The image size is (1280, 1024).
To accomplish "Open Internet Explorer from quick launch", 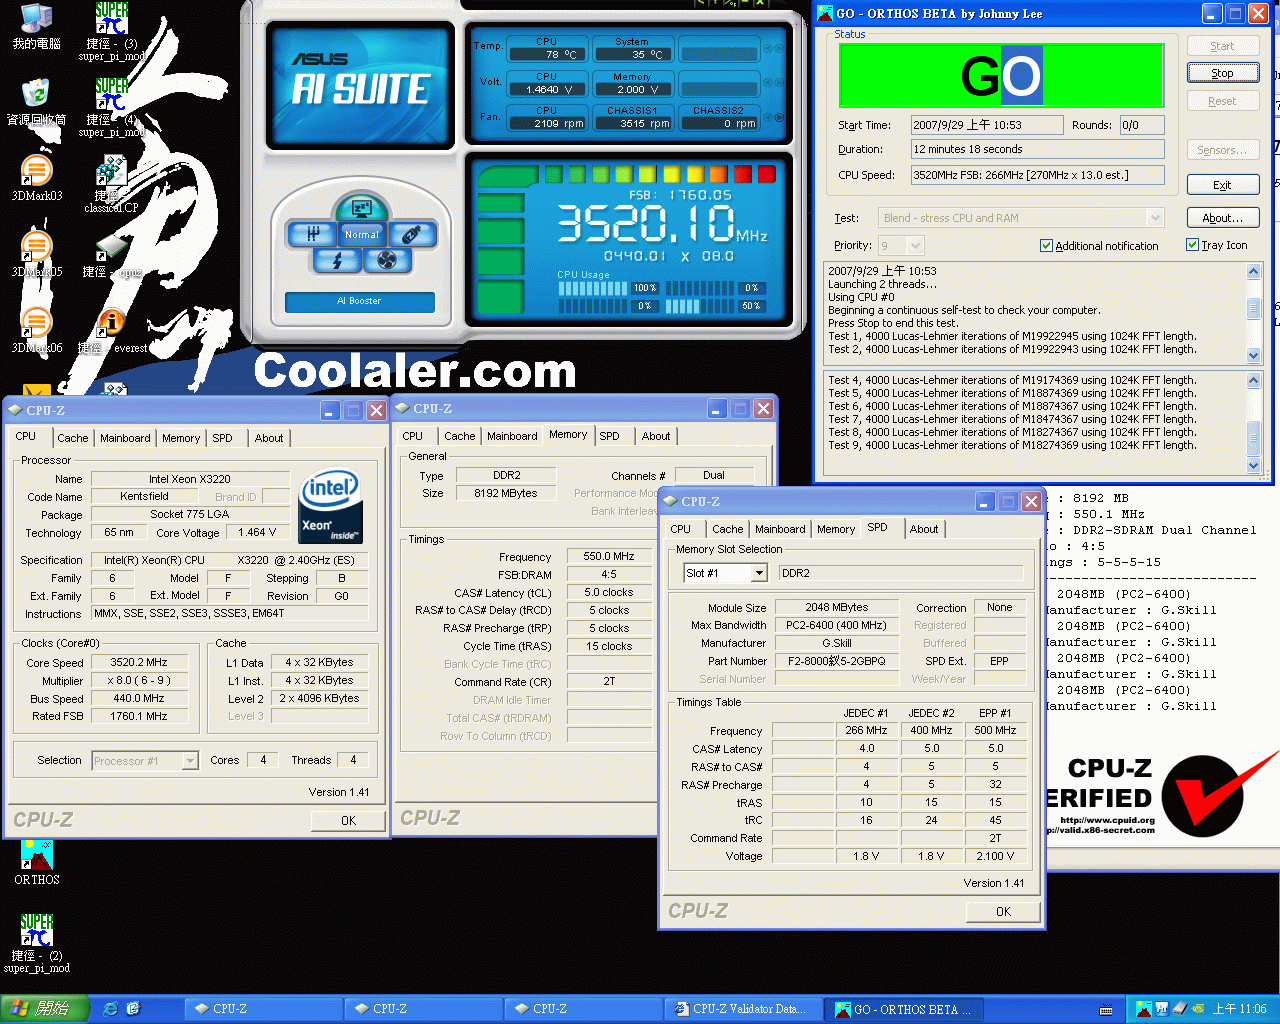I will pyautogui.click(x=111, y=1009).
